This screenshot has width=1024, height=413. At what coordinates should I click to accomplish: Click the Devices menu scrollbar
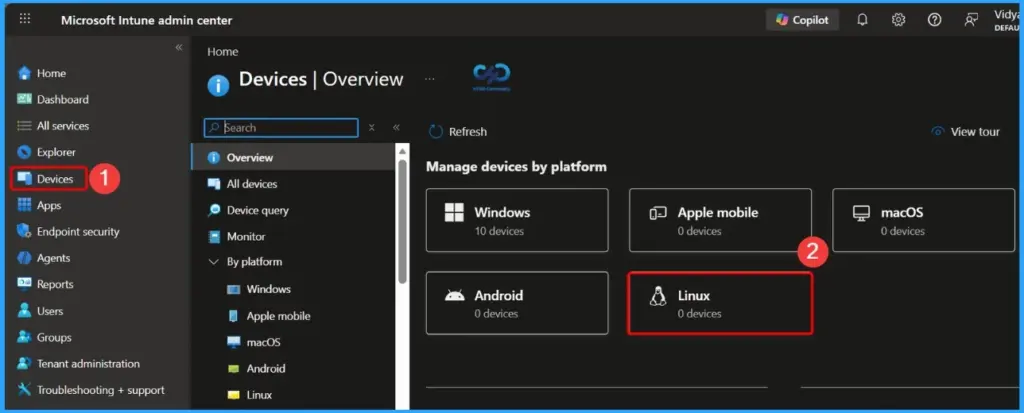click(402, 222)
